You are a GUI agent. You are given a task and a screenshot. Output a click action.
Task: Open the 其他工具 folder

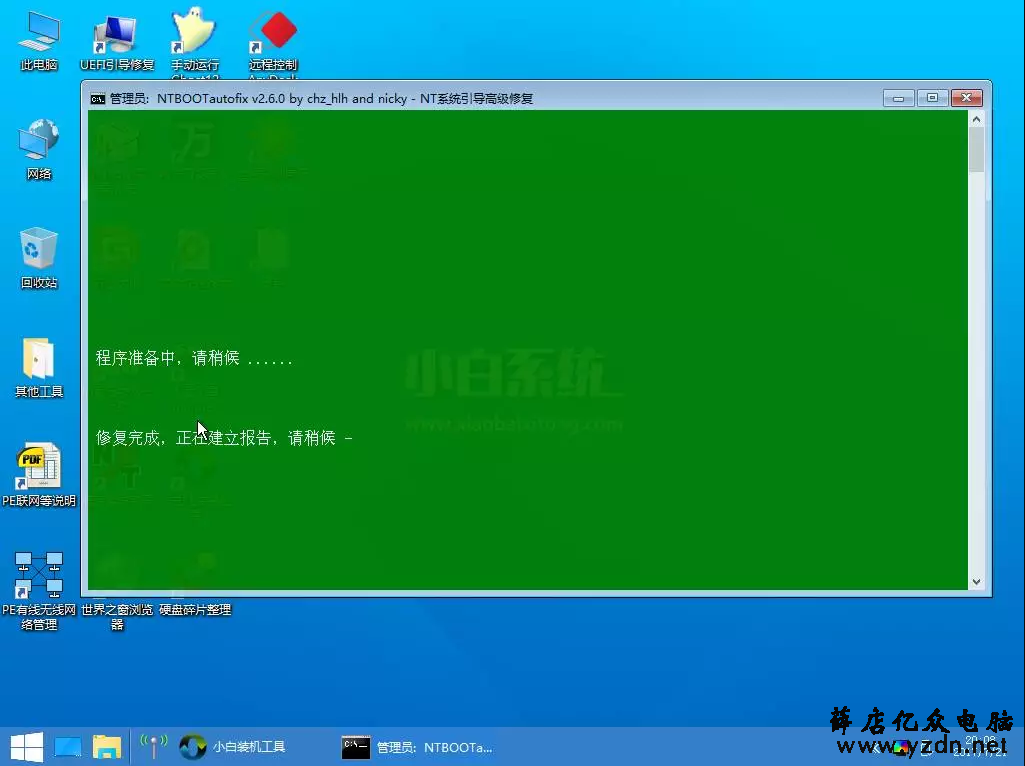[39, 367]
